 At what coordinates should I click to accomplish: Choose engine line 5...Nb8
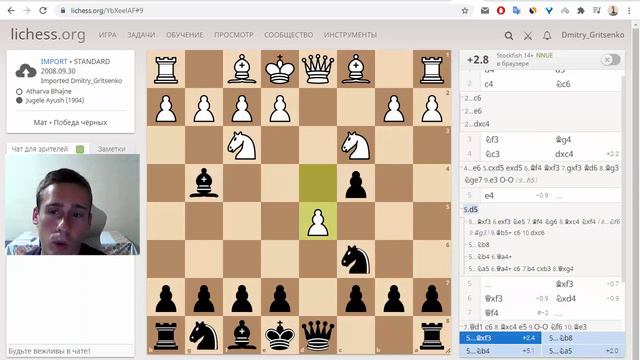pyautogui.click(x=583, y=338)
